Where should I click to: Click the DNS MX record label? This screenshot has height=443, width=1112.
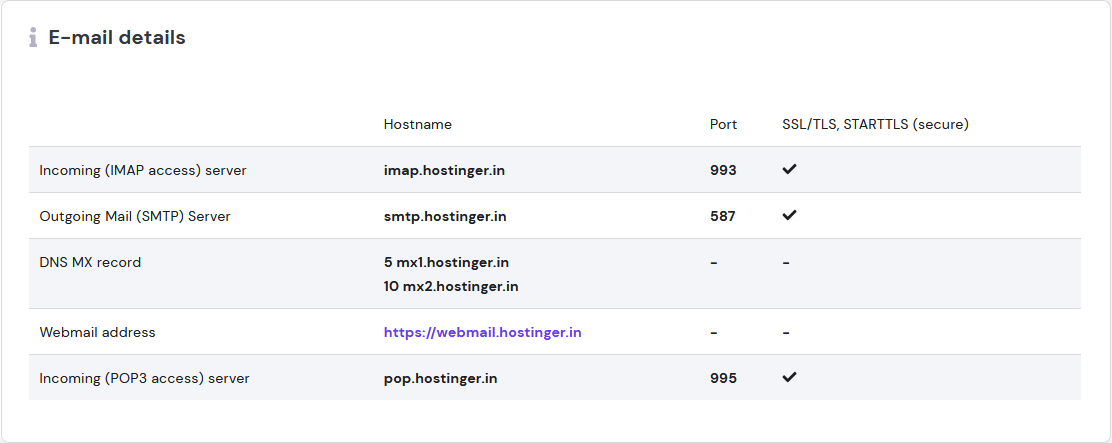coord(90,262)
